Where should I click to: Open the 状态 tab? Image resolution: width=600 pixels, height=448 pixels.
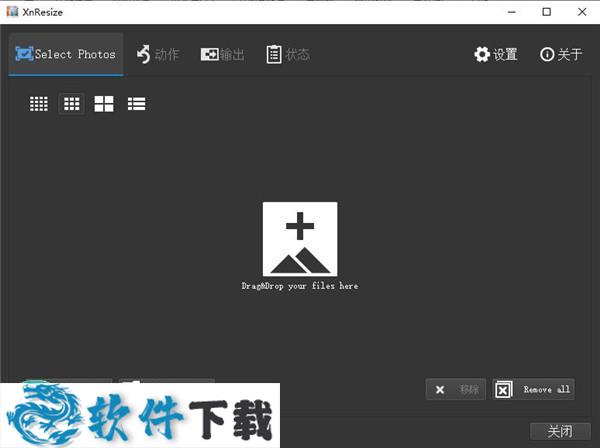pyautogui.click(x=288, y=54)
